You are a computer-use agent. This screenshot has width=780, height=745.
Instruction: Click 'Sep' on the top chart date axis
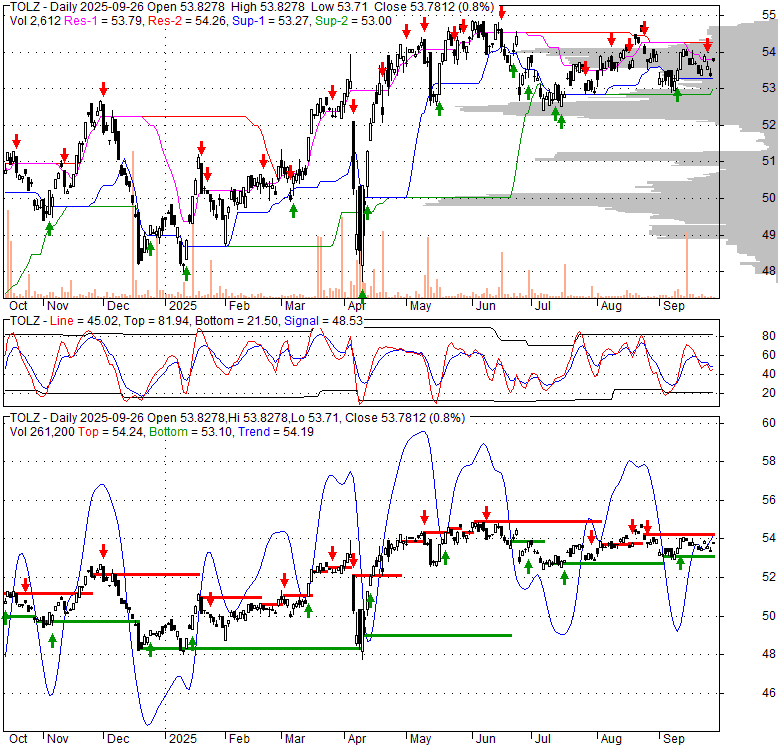pyautogui.click(x=674, y=306)
